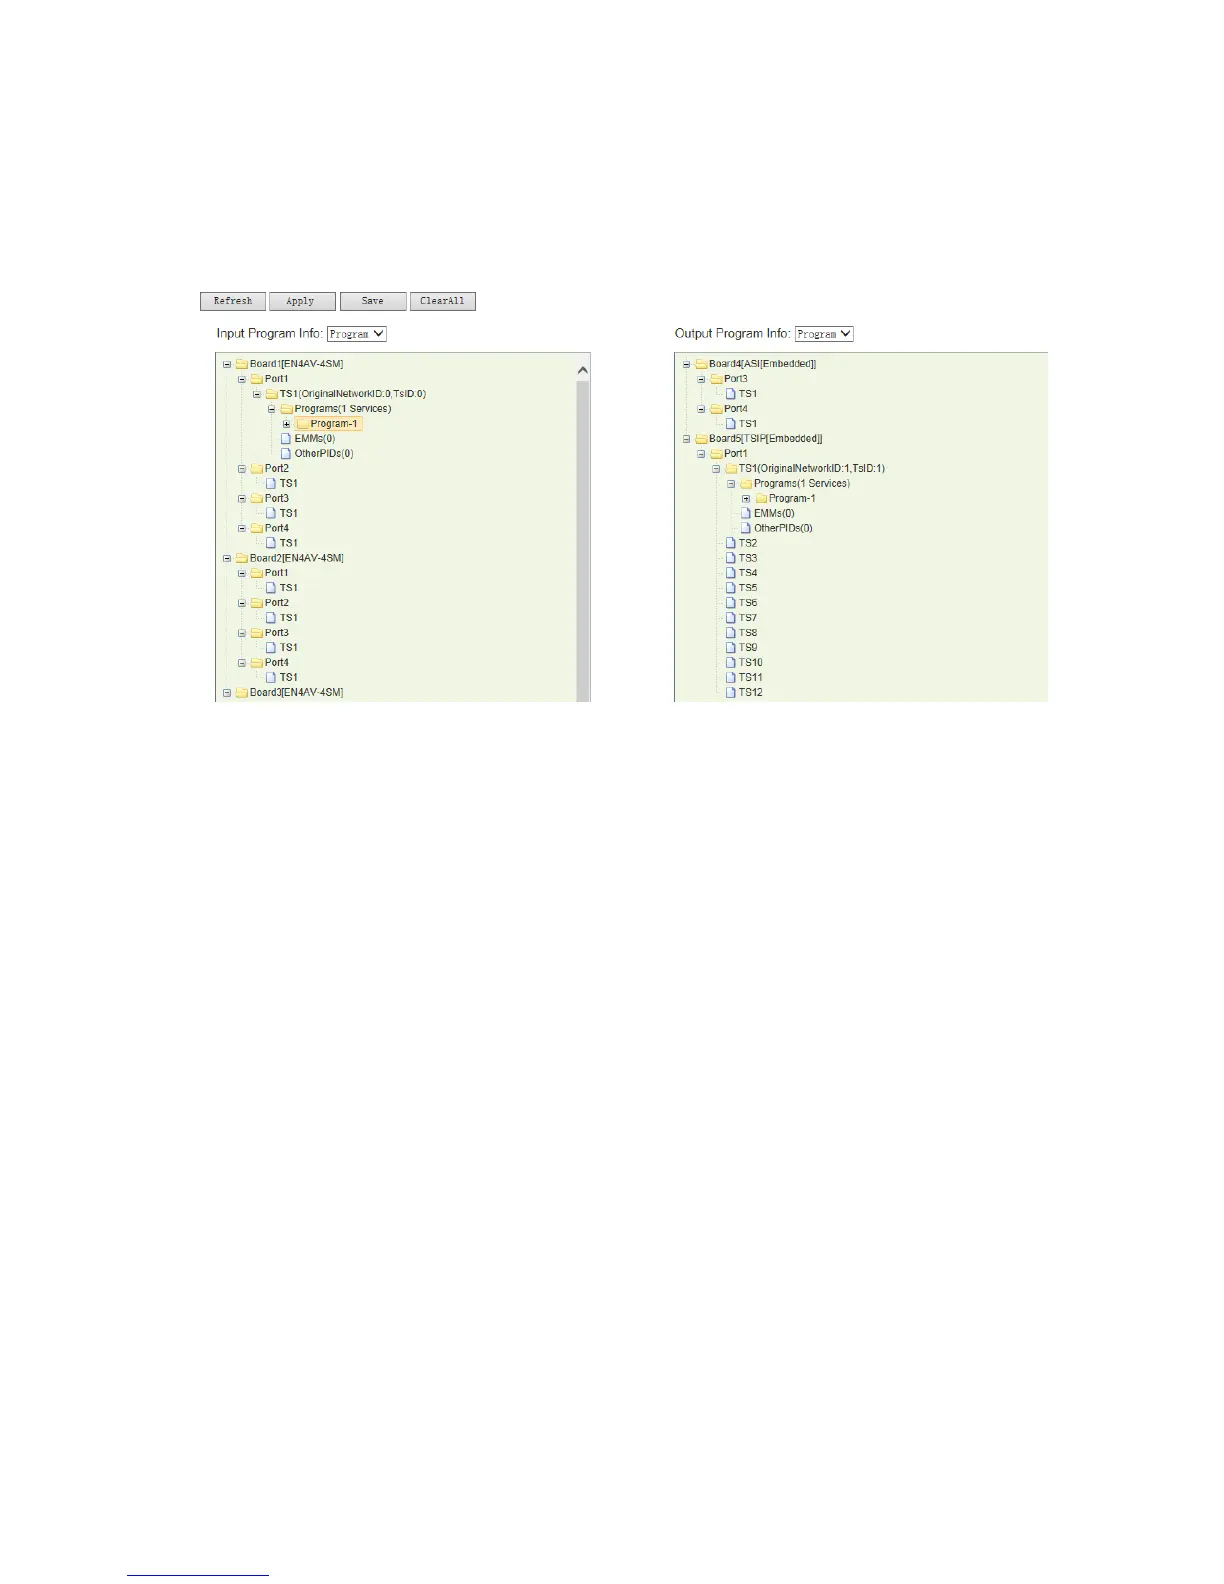Click Program-1 folder icon in output tree
The image size is (1224, 1584).
761,498
